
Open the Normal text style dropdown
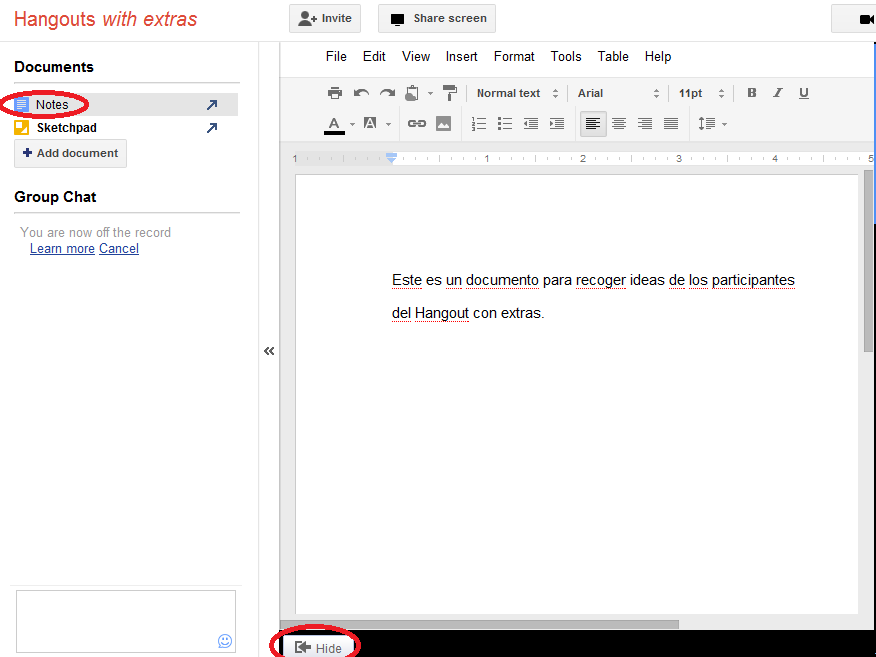tap(517, 93)
